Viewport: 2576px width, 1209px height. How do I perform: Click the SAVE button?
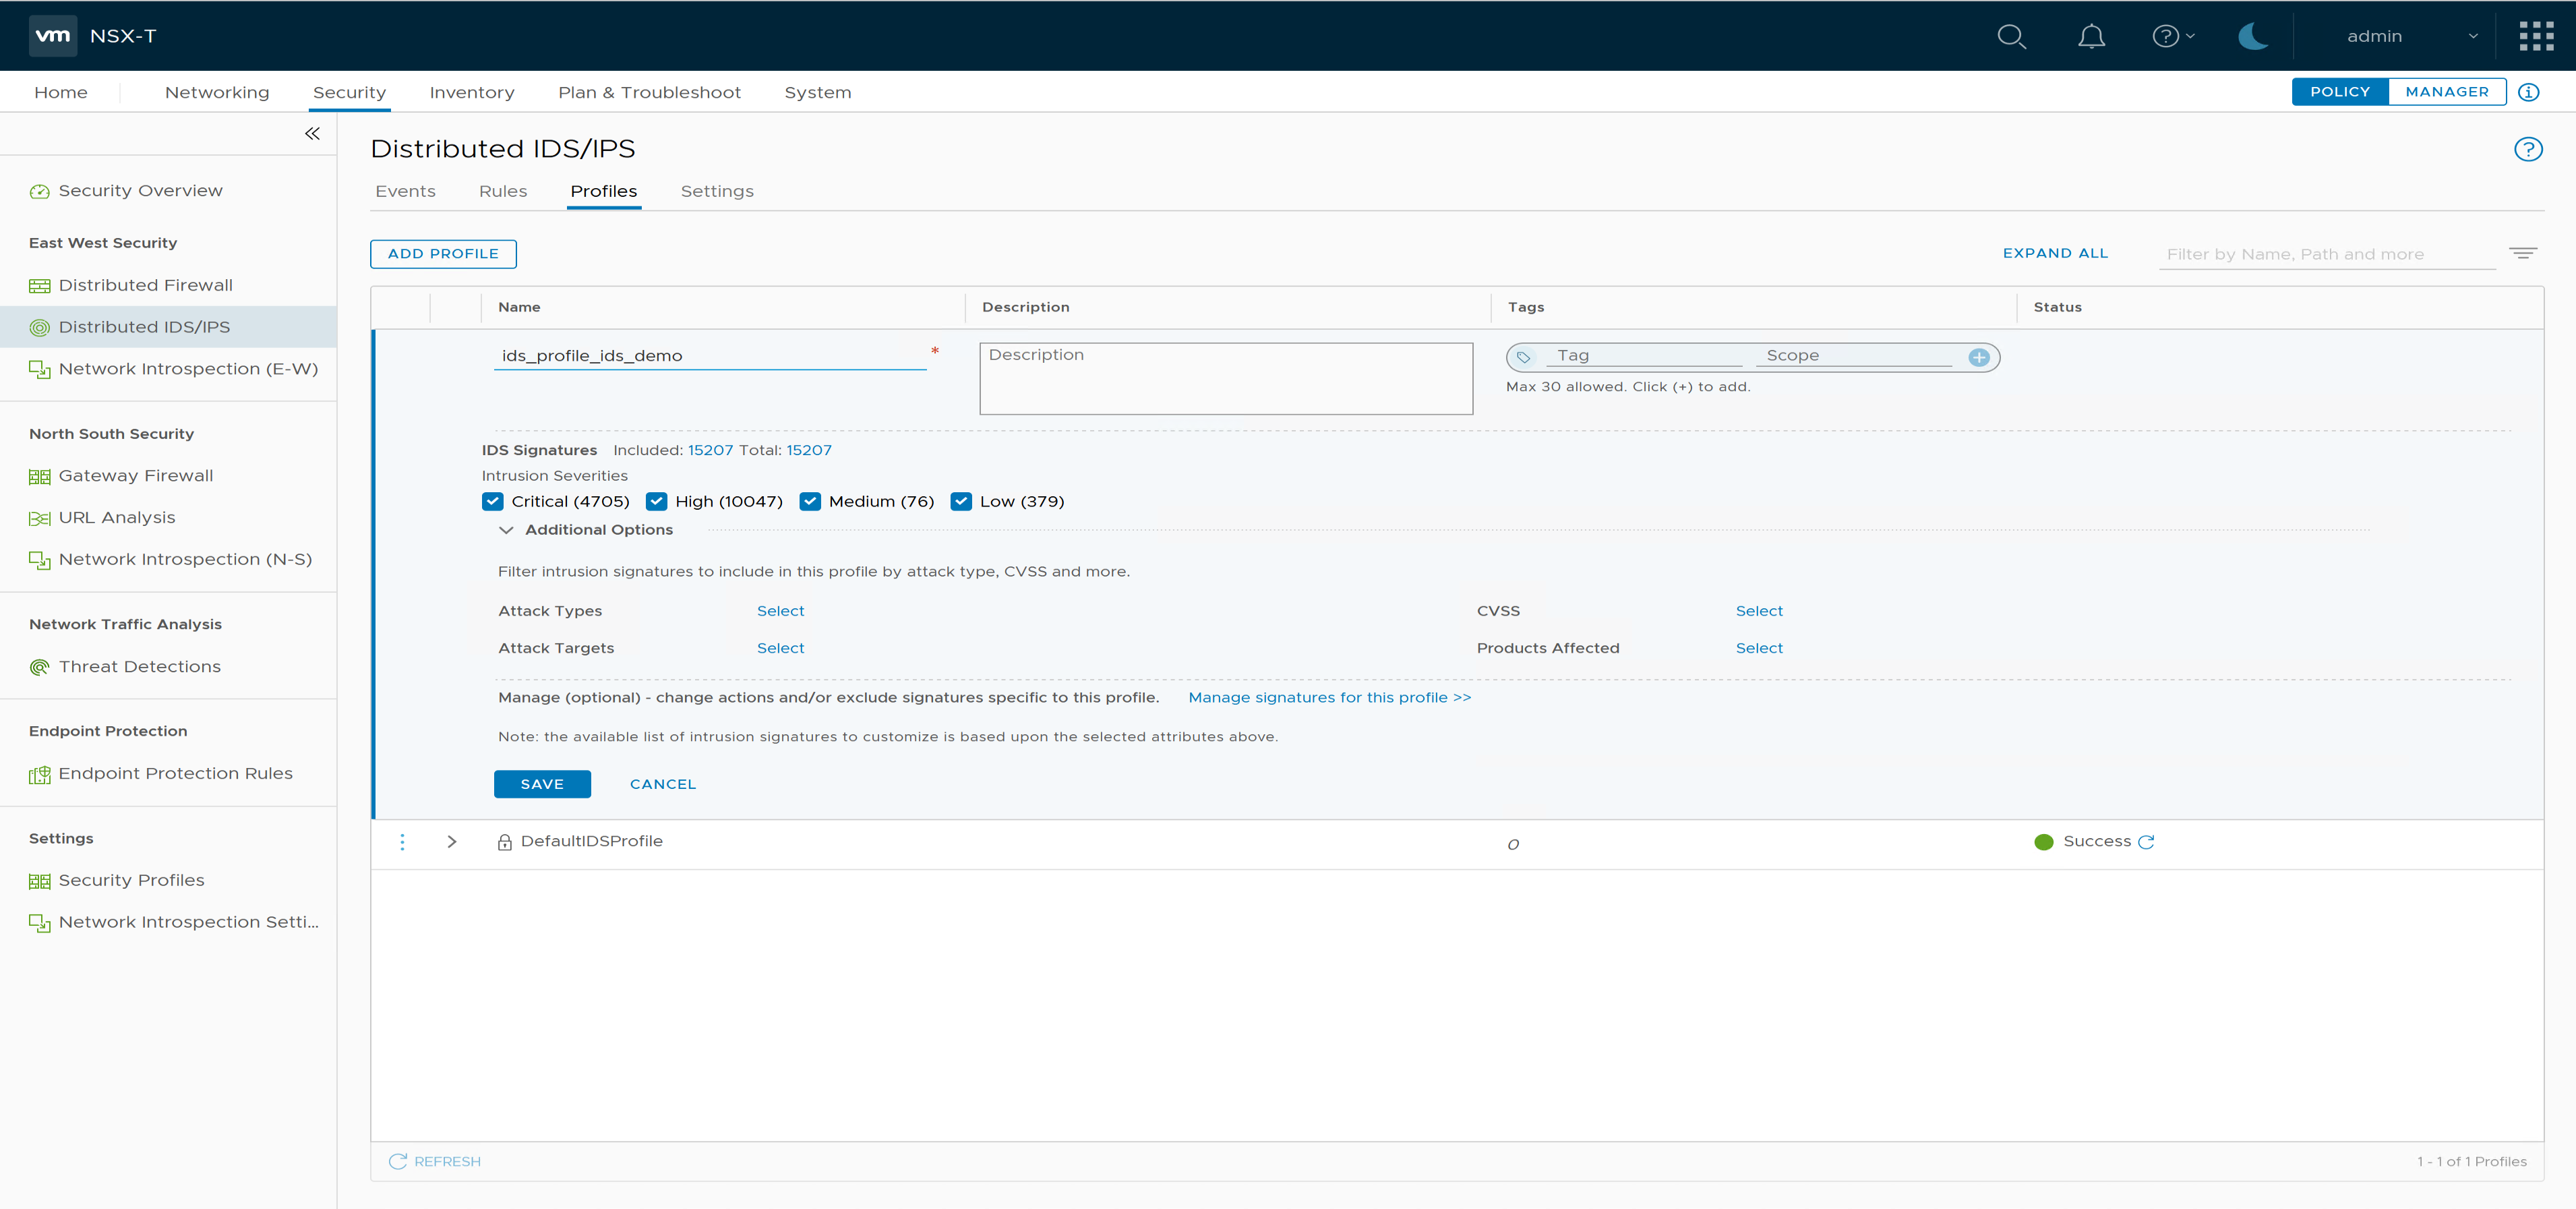click(542, 784)
